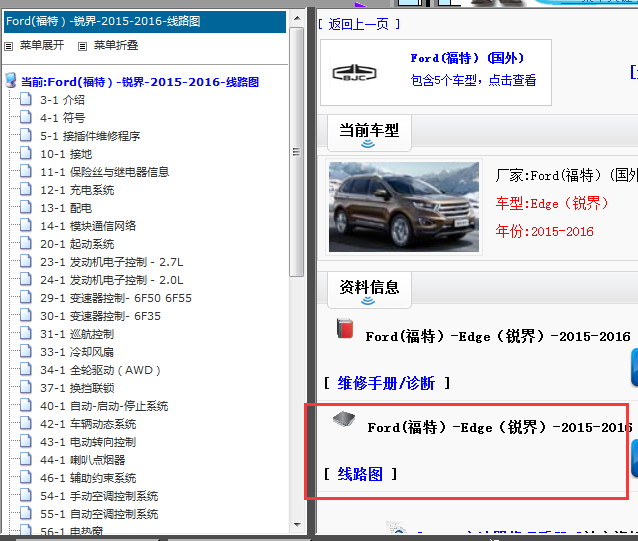Screen dimensions: 638x541
Task: Click the BJC brand logo
Action: tap(354, 73)
